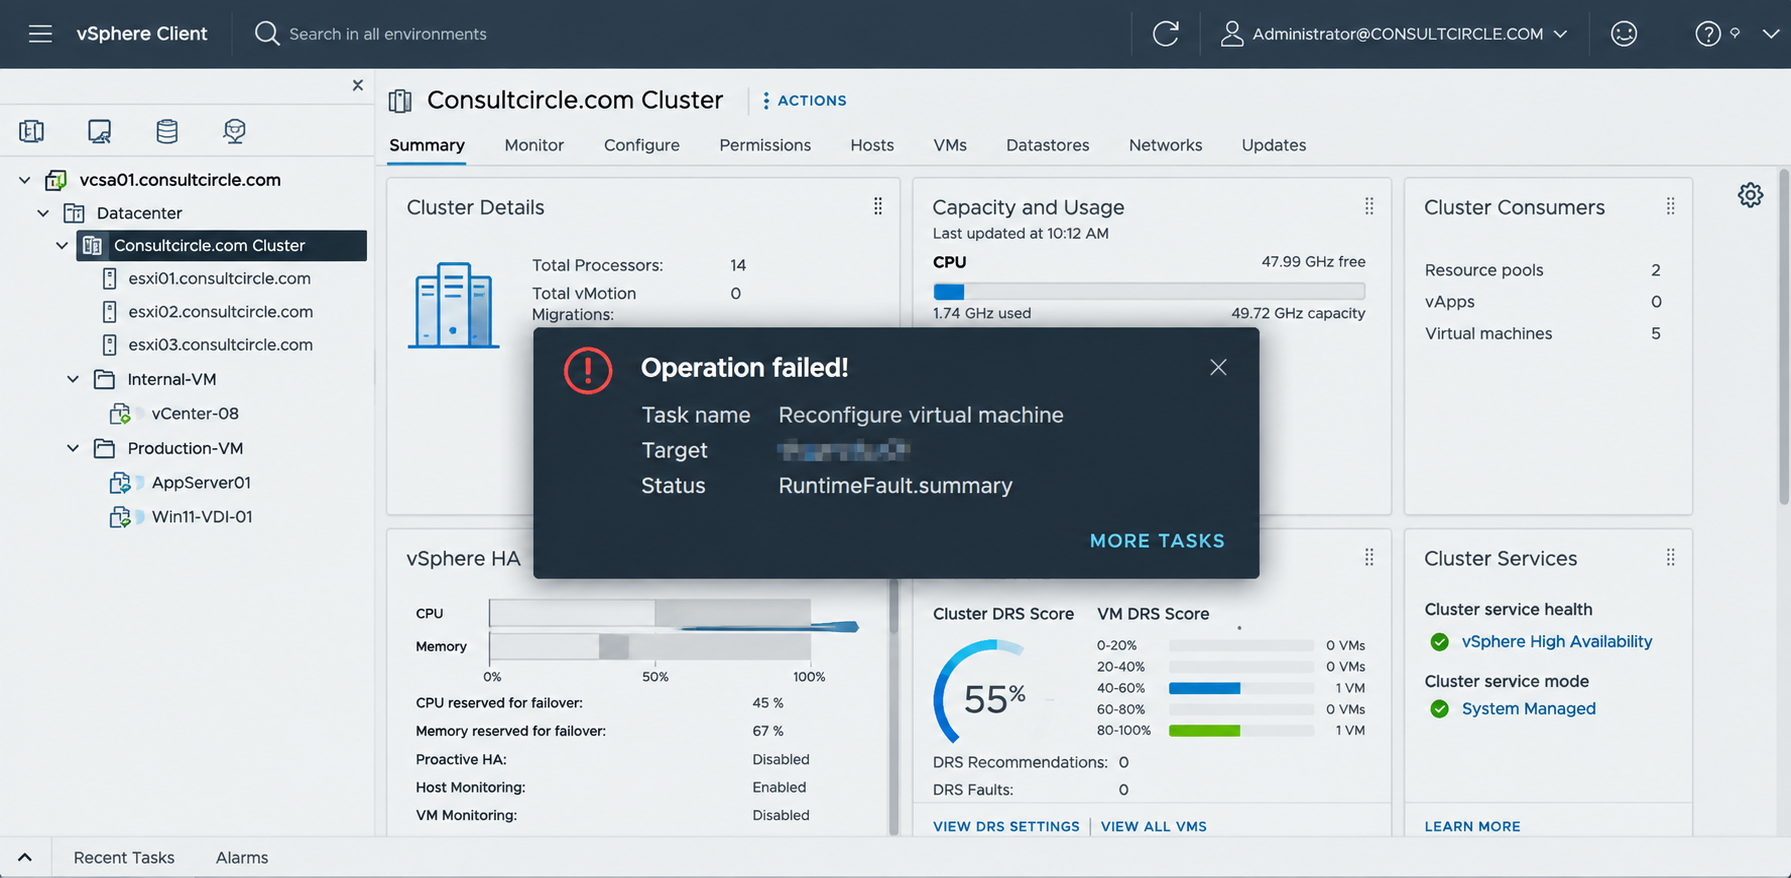Screen dimensions: 1791x878
Task: Click the 80-100% VM DRS score bar
Action: pos(1240,730)
